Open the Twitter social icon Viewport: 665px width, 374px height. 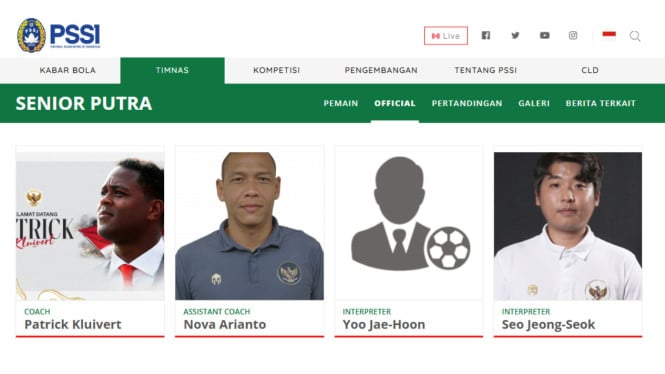tap(515, 36)
